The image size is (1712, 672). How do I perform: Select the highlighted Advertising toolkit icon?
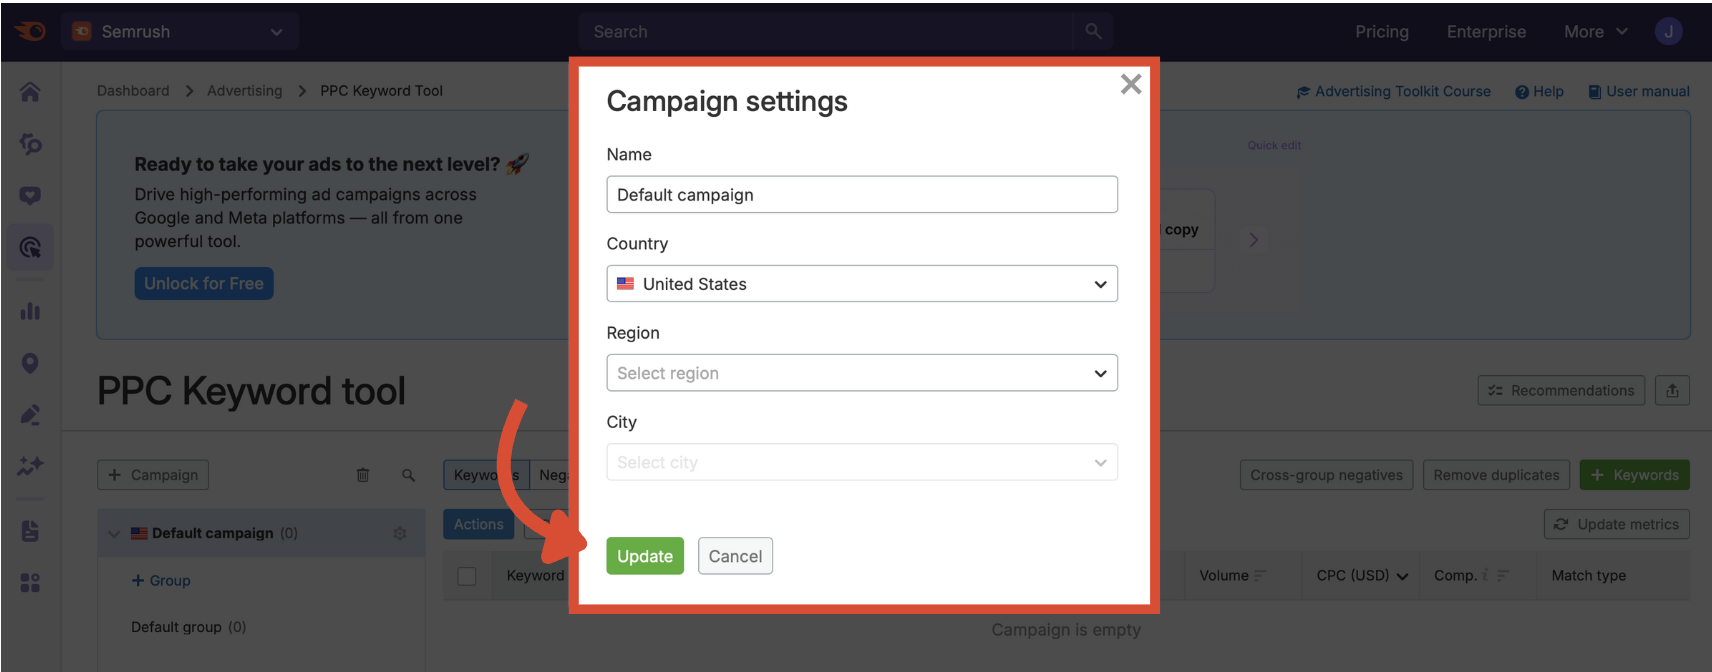pos(30,247)
